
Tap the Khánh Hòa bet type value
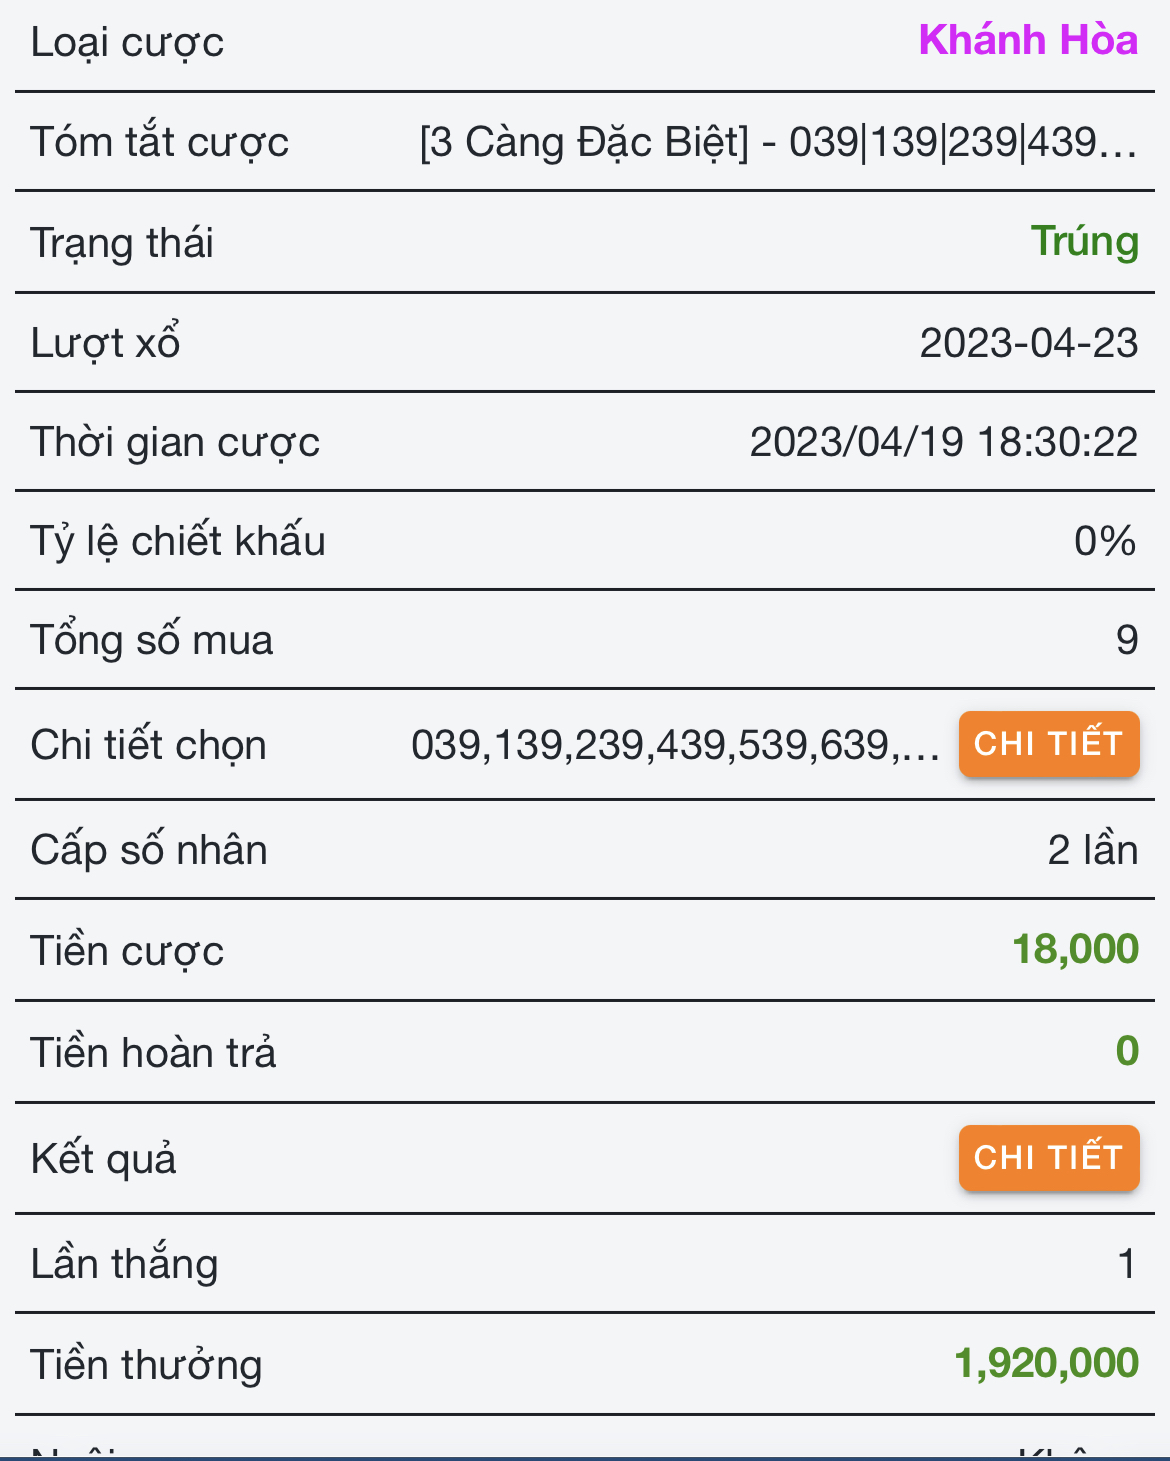tap(1028, 41)
